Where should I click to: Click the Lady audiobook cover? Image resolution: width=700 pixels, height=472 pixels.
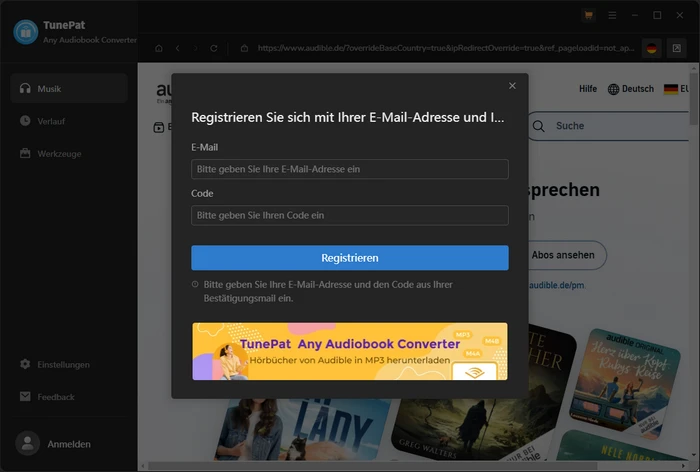click(301, 430)
